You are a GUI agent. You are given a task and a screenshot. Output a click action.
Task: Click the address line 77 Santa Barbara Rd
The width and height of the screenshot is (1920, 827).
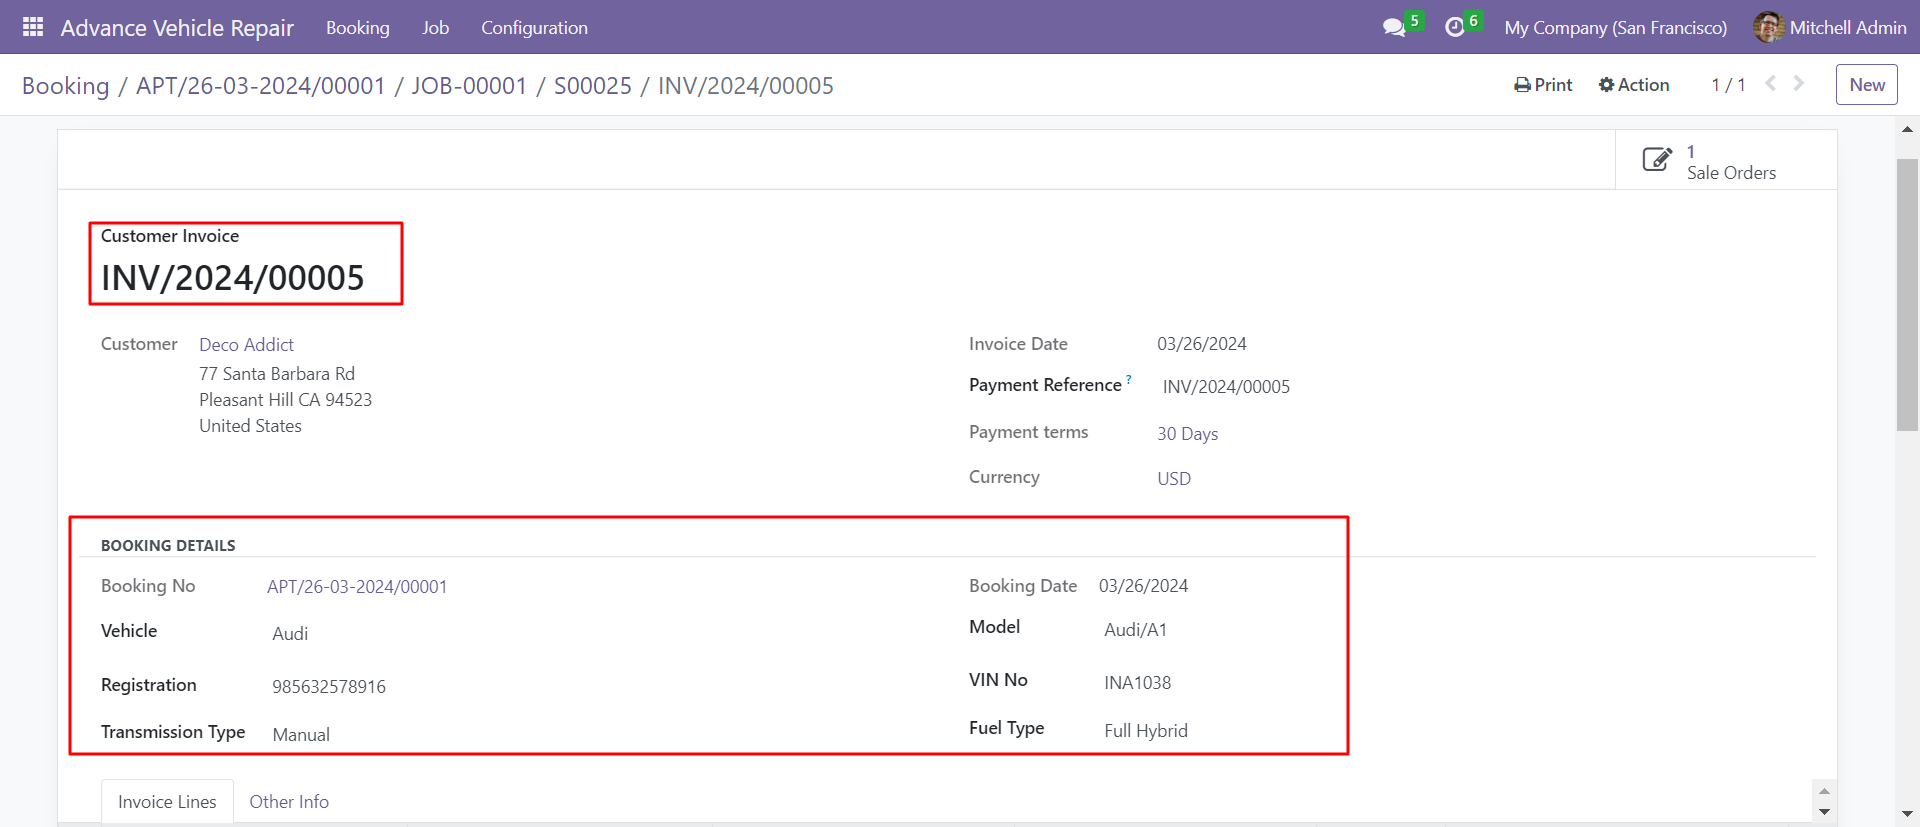[x=277, y=374]
